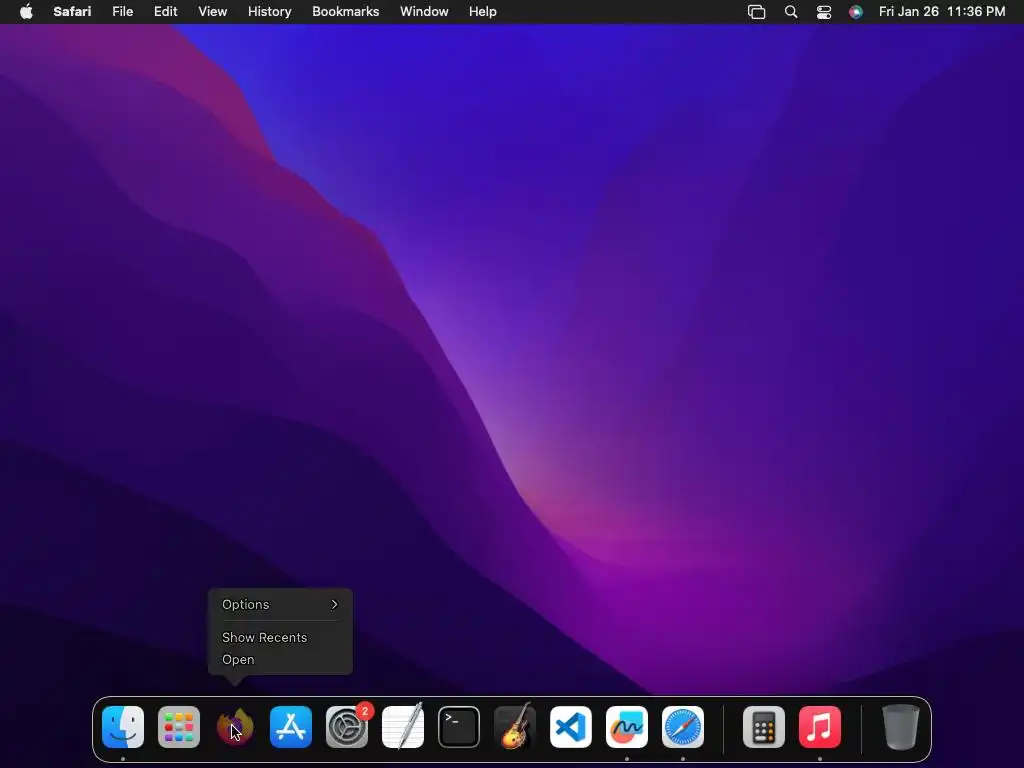This screenshot has width=1024, height=768.
Task: Open the File menu
Action: pos(123,12)
